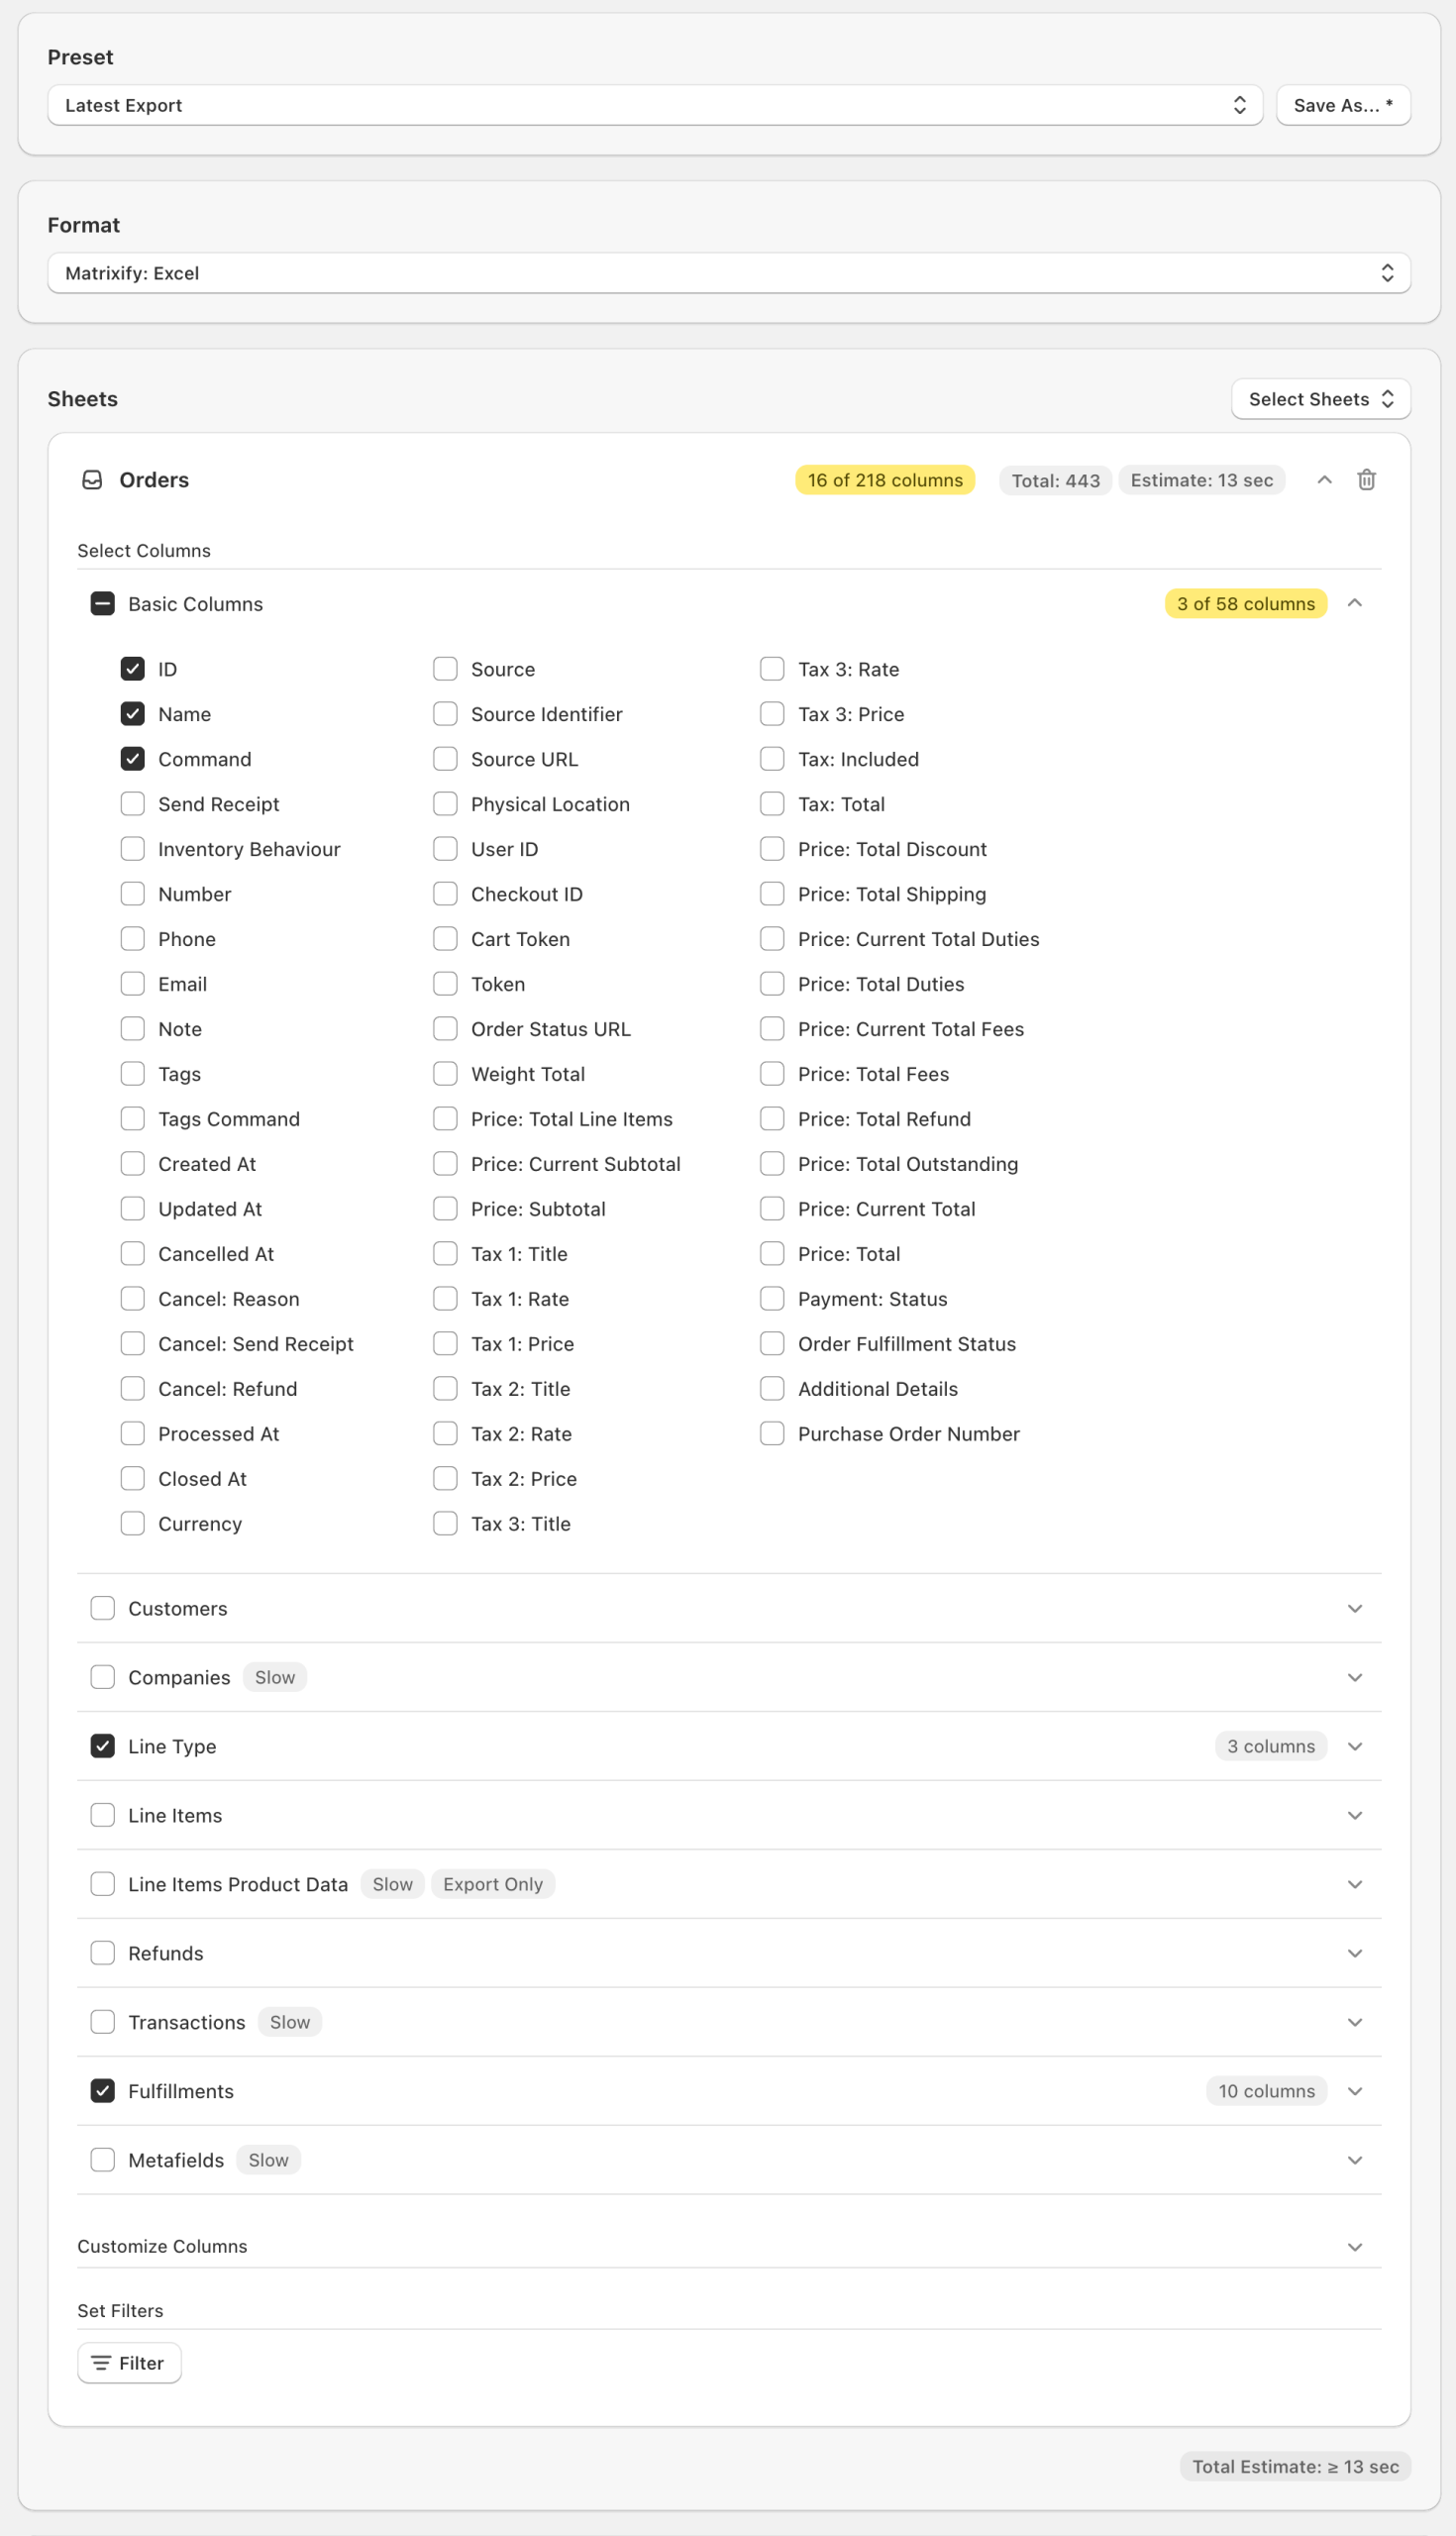
Task: Expand the Metafields column group
Action: [1354, 2160]
